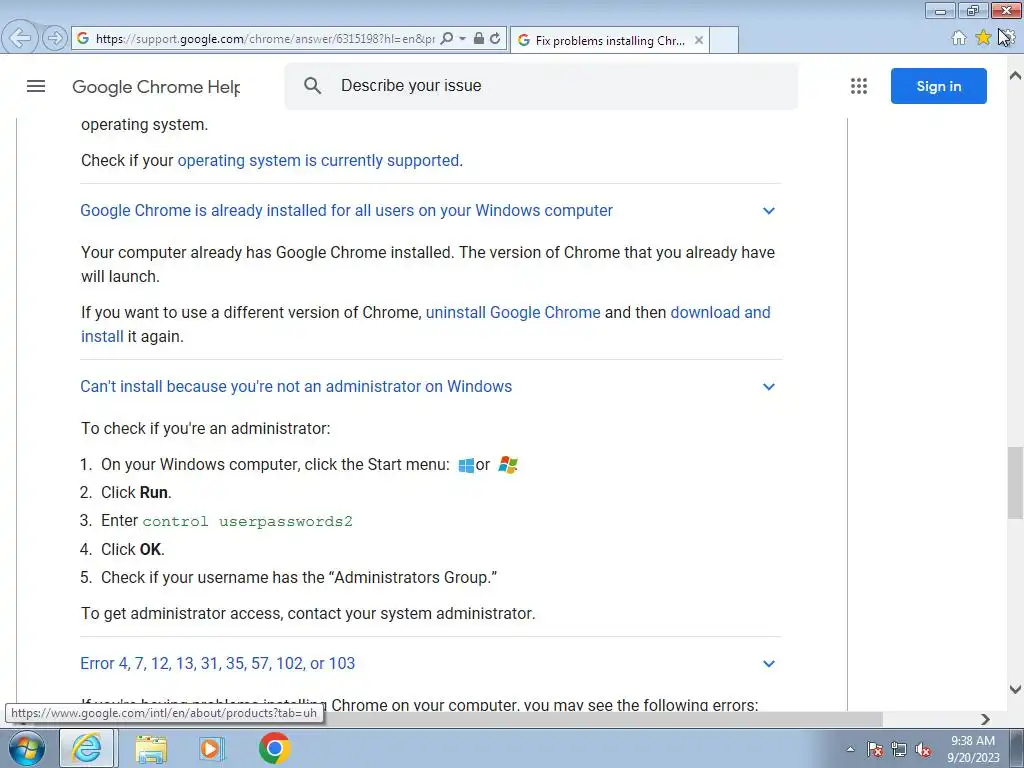1024x768 pixels.
Task: Click chevron beside 'Error 4, 7, 12' heading
Action: (769, 664)
